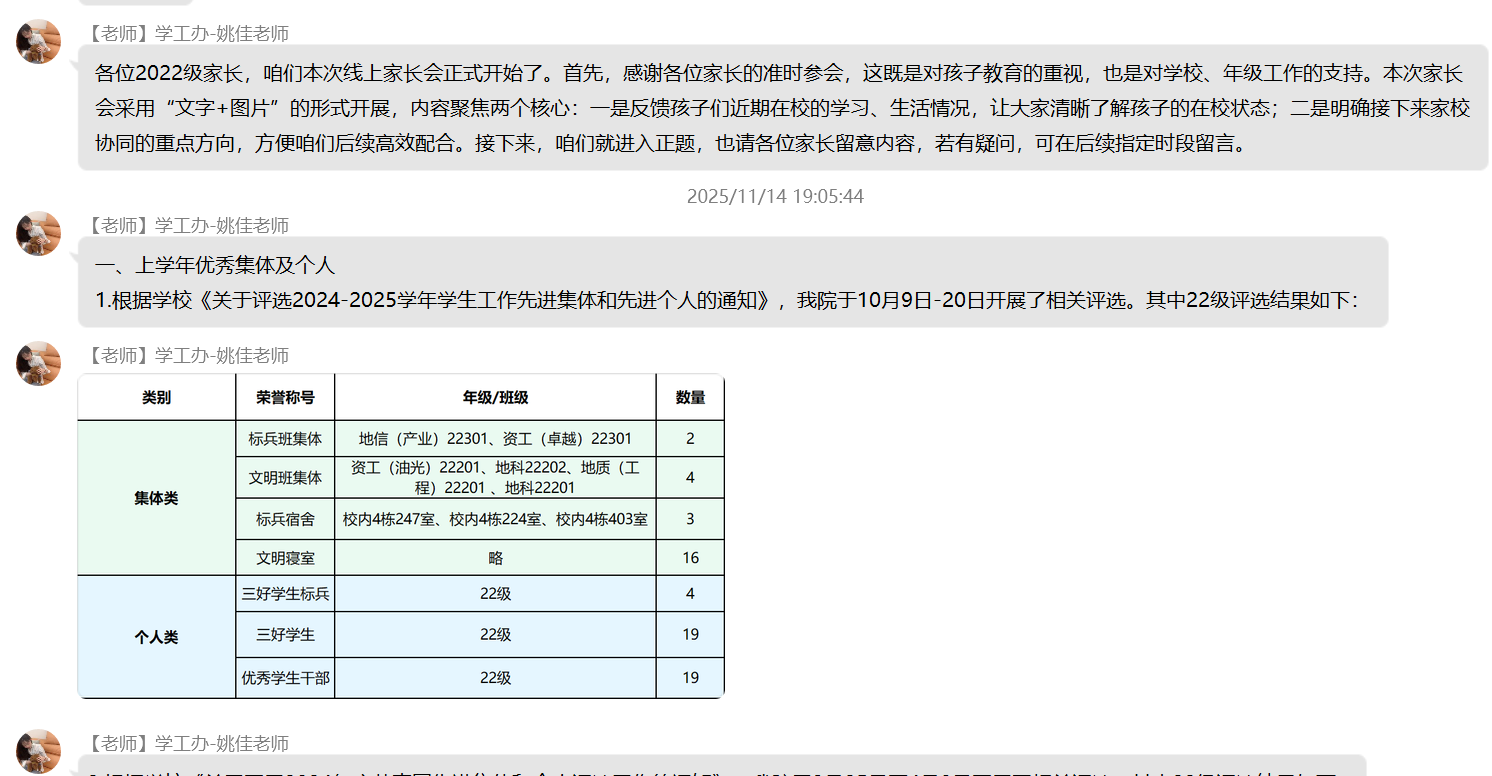Click the sender name above the 上学年优秀集体及个人 message

click(188, 225)
